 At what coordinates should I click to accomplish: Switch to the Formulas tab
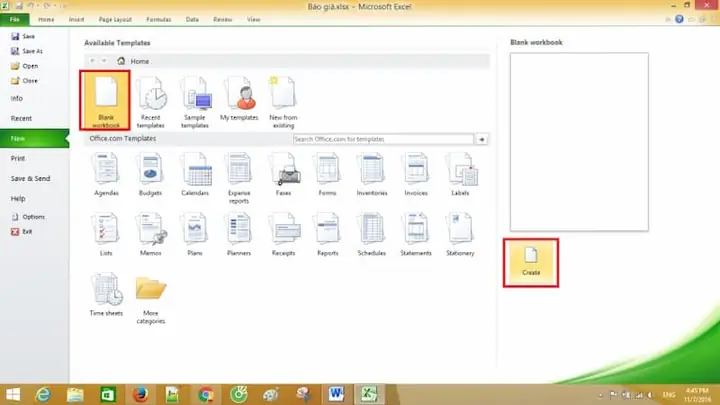click(x=158, y=19)
